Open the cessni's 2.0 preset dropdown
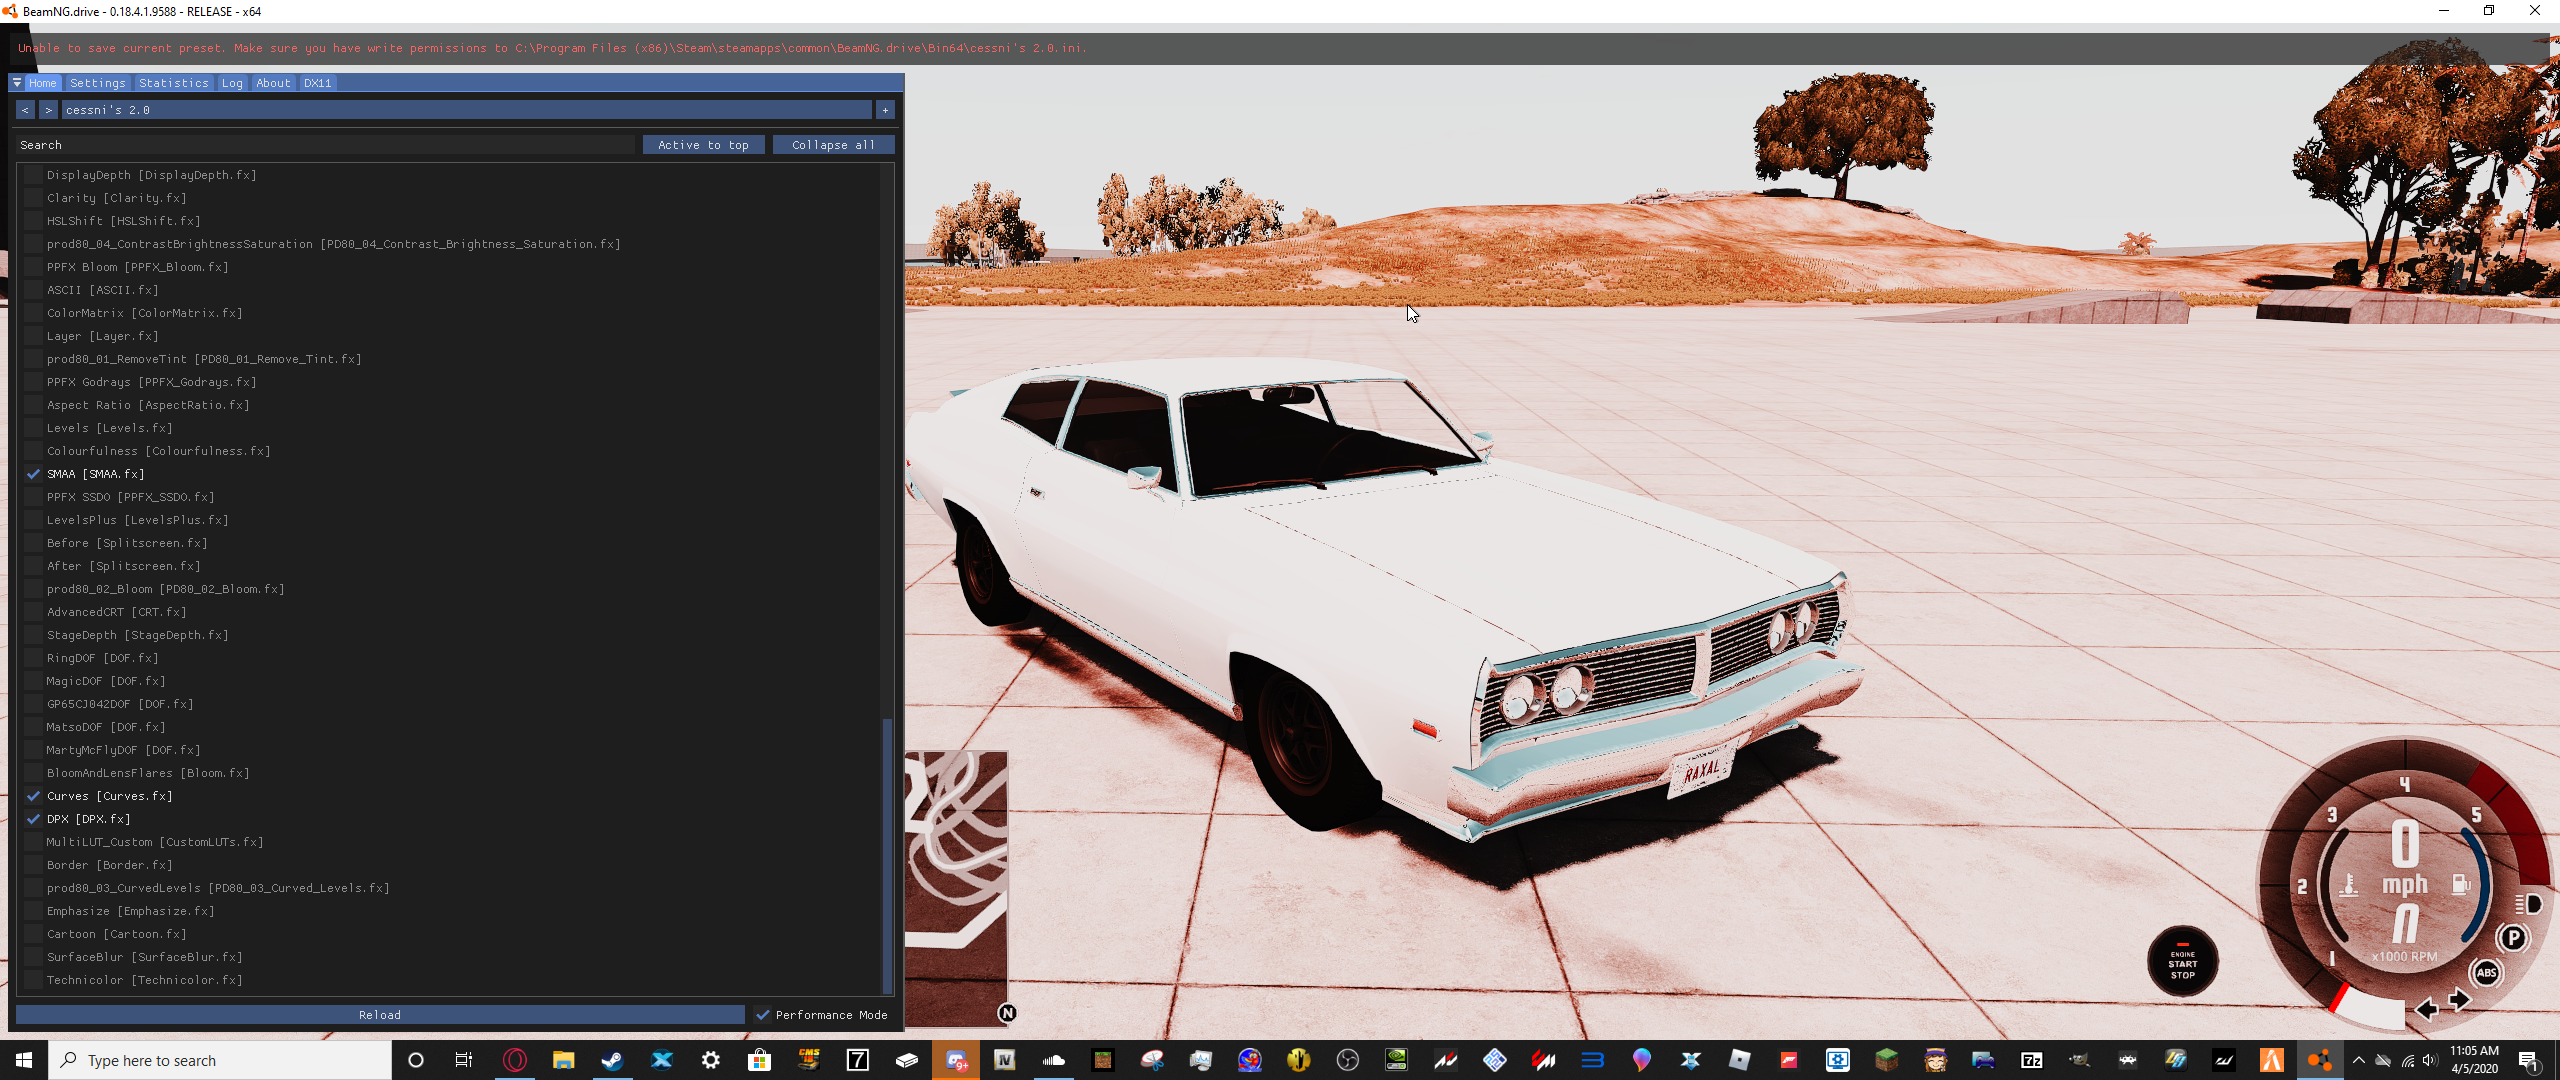Screen dimensions: 2560x1080 [x=466, y=110]
